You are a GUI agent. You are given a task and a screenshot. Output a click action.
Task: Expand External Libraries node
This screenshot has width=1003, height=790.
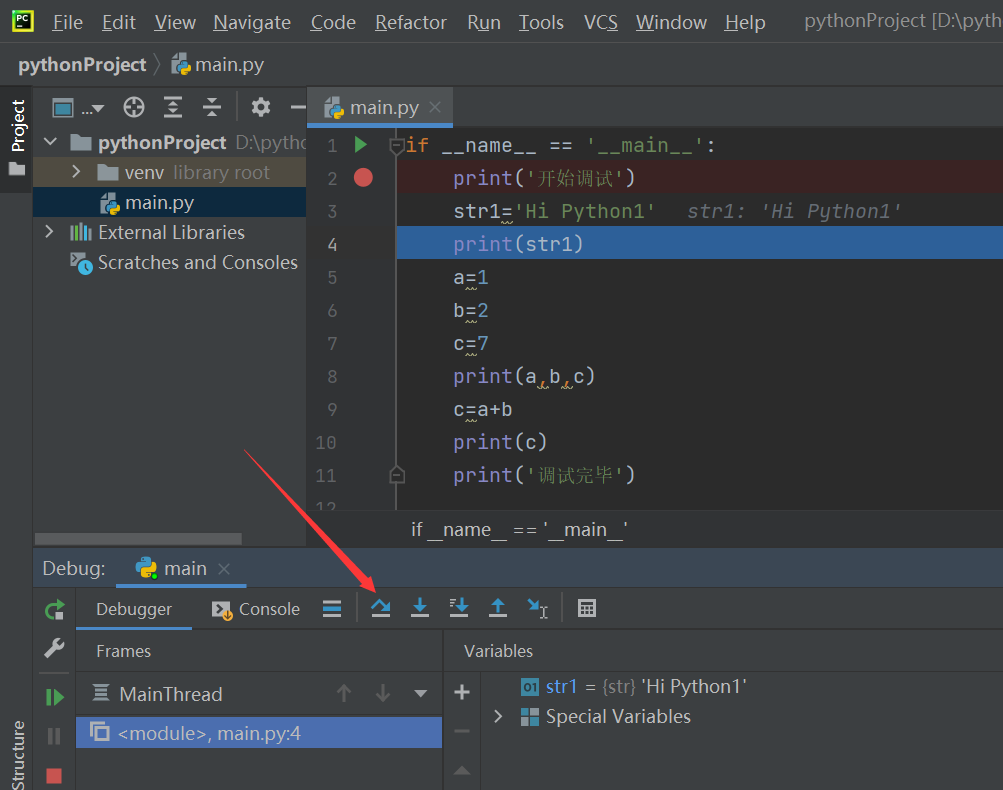pyautogui.click(x=49, y=231)
